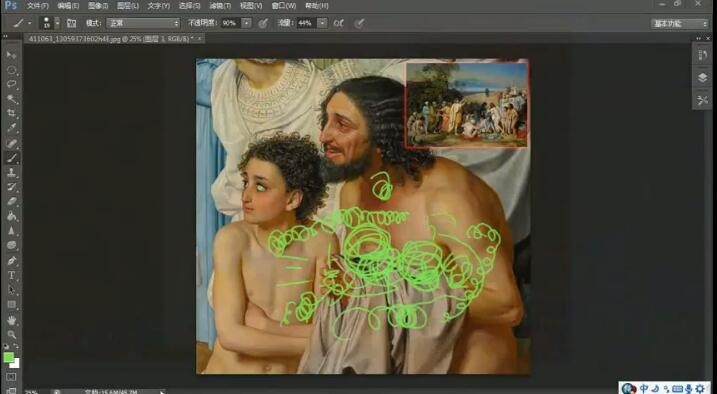Select the Eyedropper tool
This screenshot has height=394, width=717.
(12, 128)
